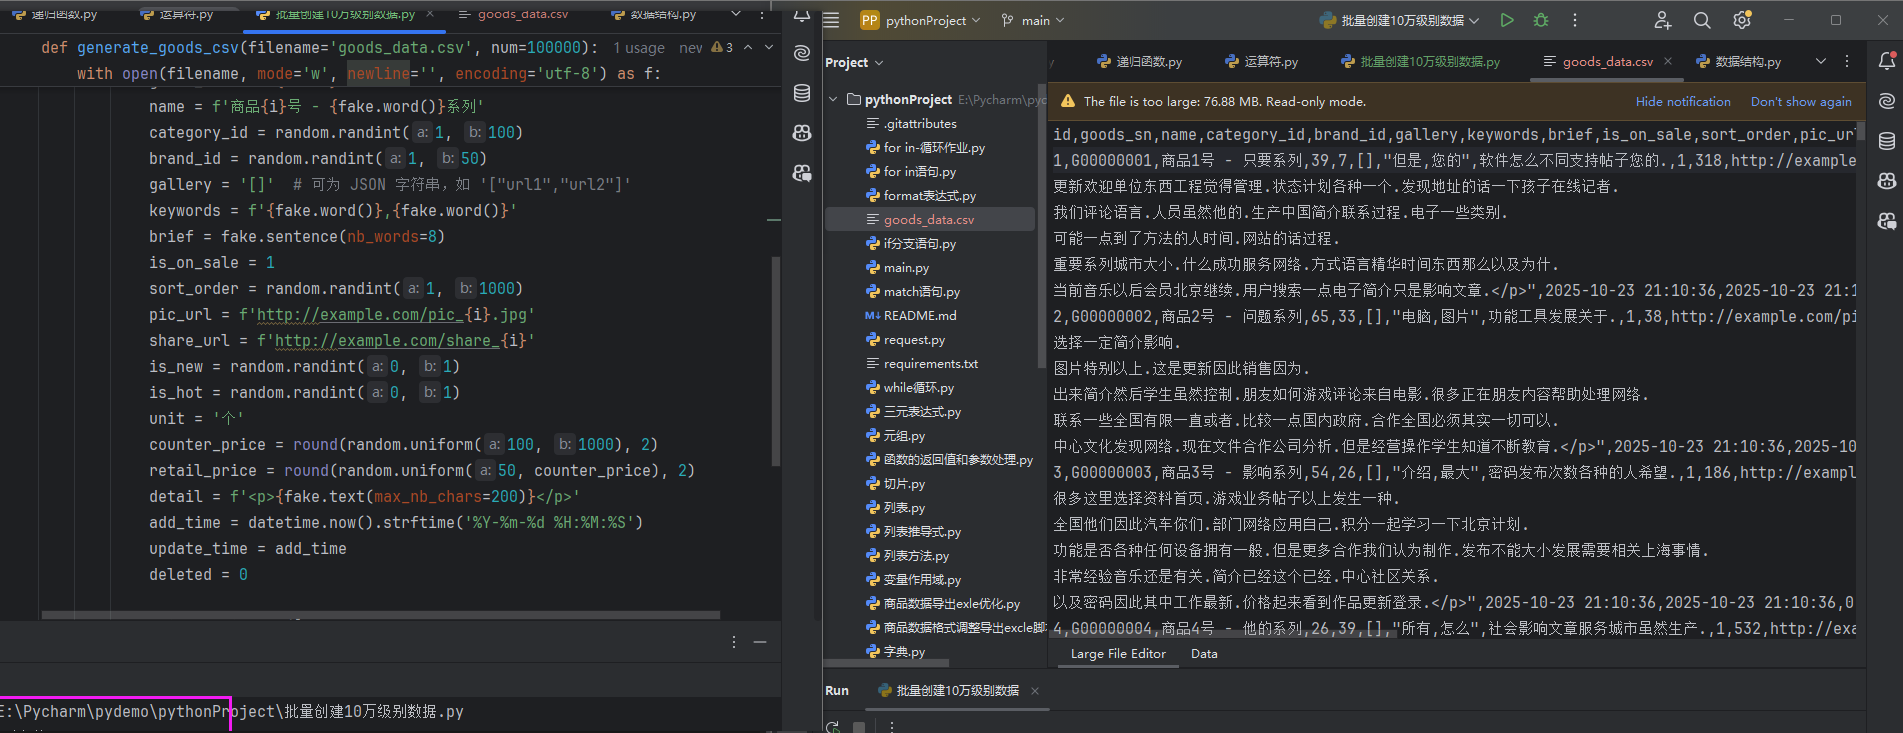The width and height of the screenshot is (1903, 733).
Task: Start debugging with the green bug icon
Action: (x=1541, y=20)
